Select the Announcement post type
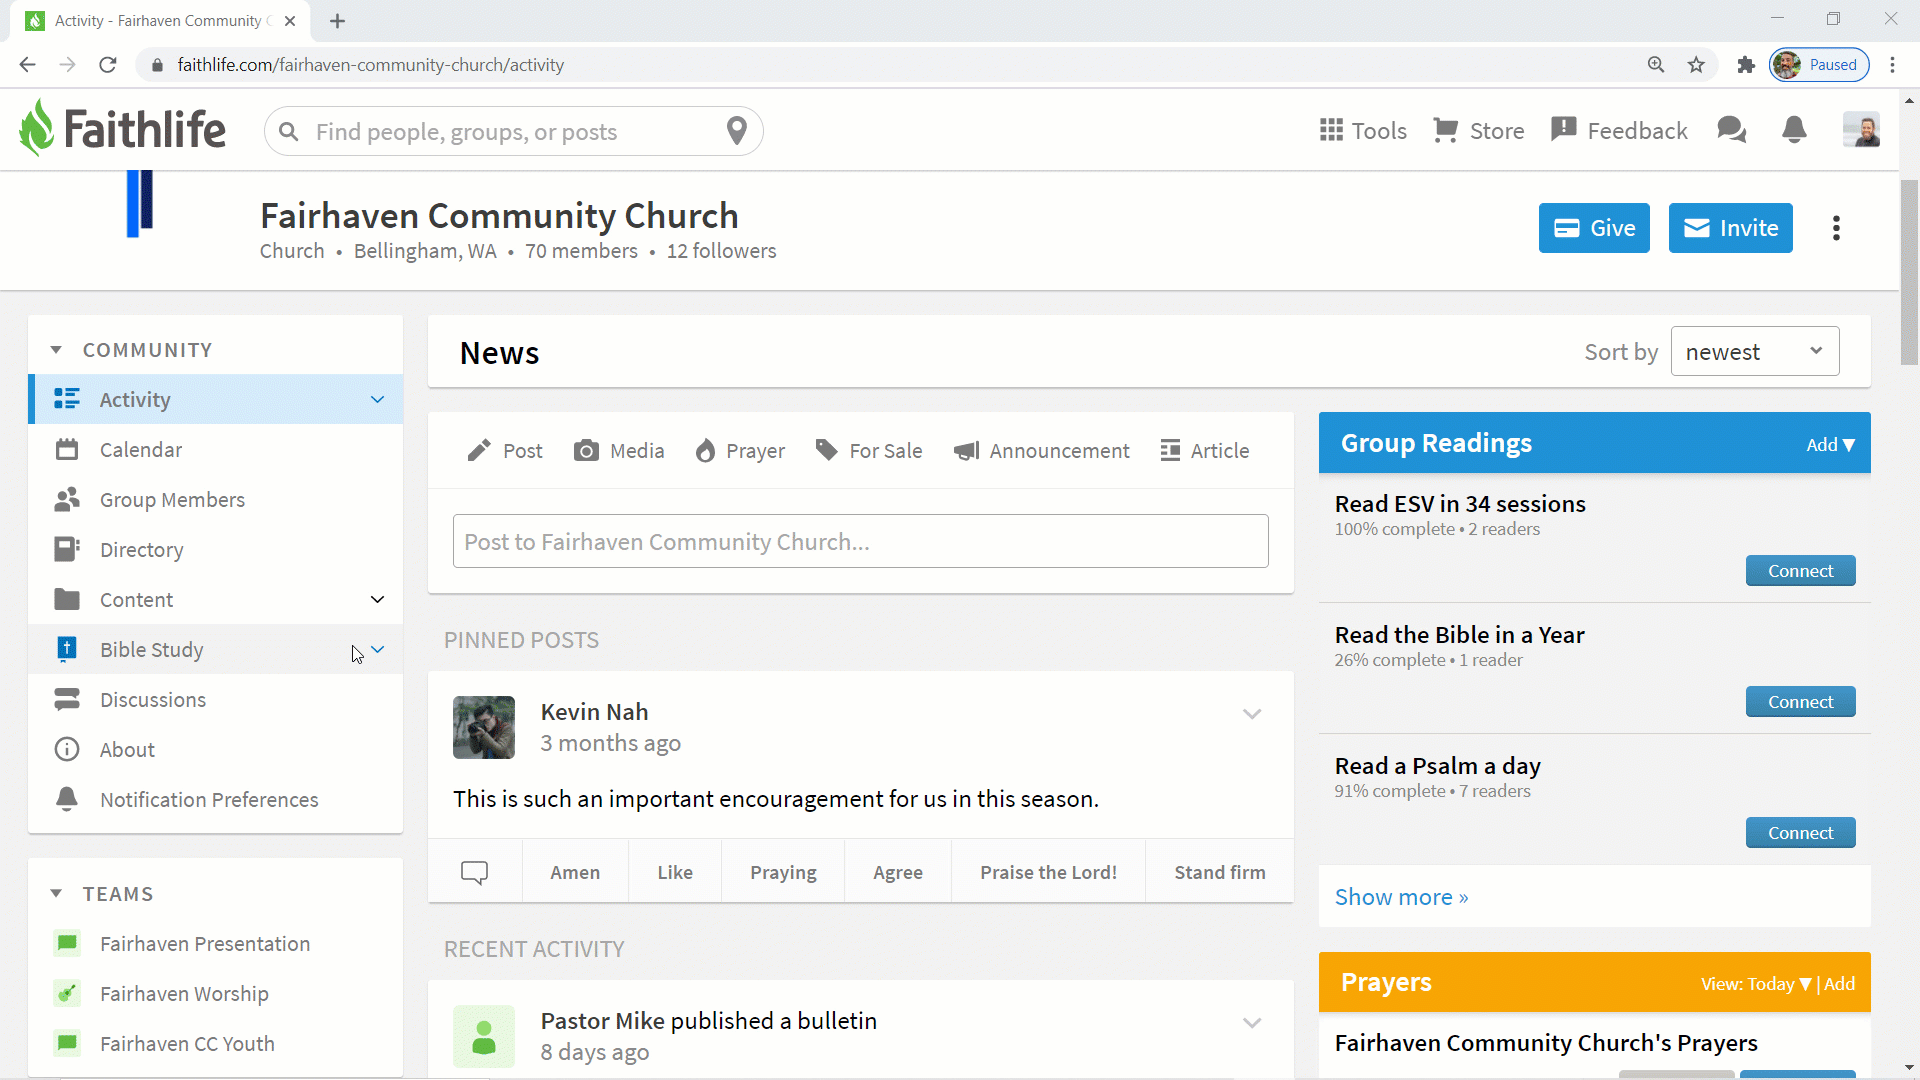Viewport: 1920px width, 1080px height. [1041, 451]
